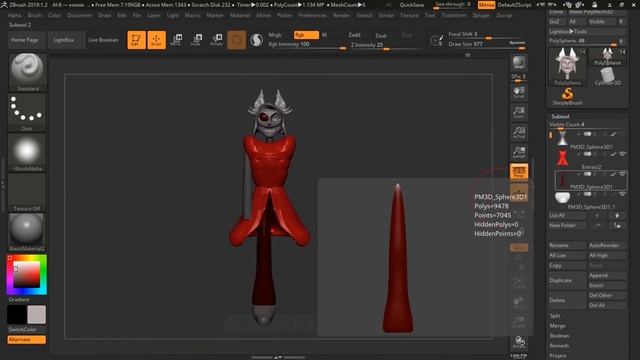Toggle Alternate color button
This screenshot has width=640, height=360.
click(x=27, y=340)
